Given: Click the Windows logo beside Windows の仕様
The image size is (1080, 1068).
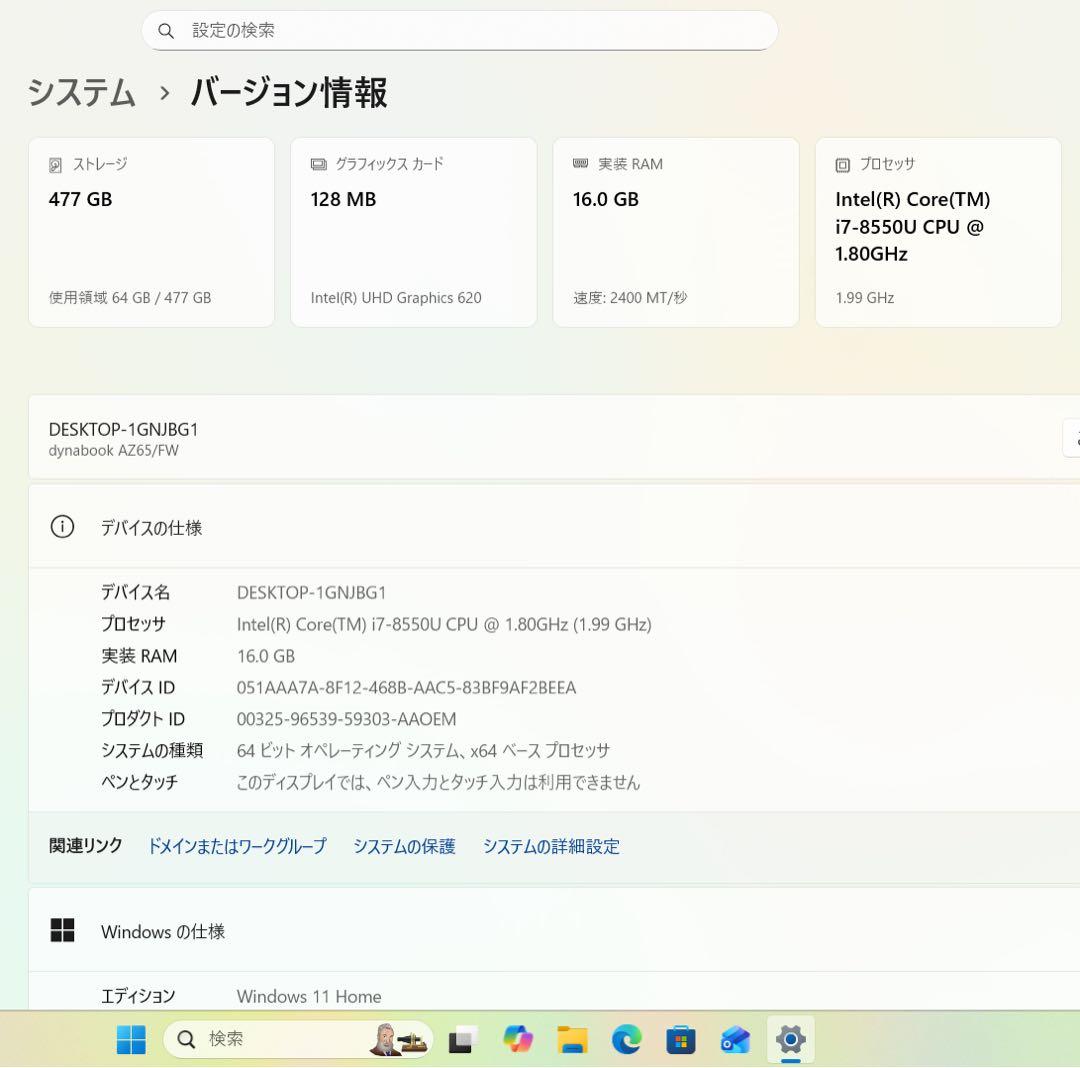Looking at the screenshot, I should point(62,930).
